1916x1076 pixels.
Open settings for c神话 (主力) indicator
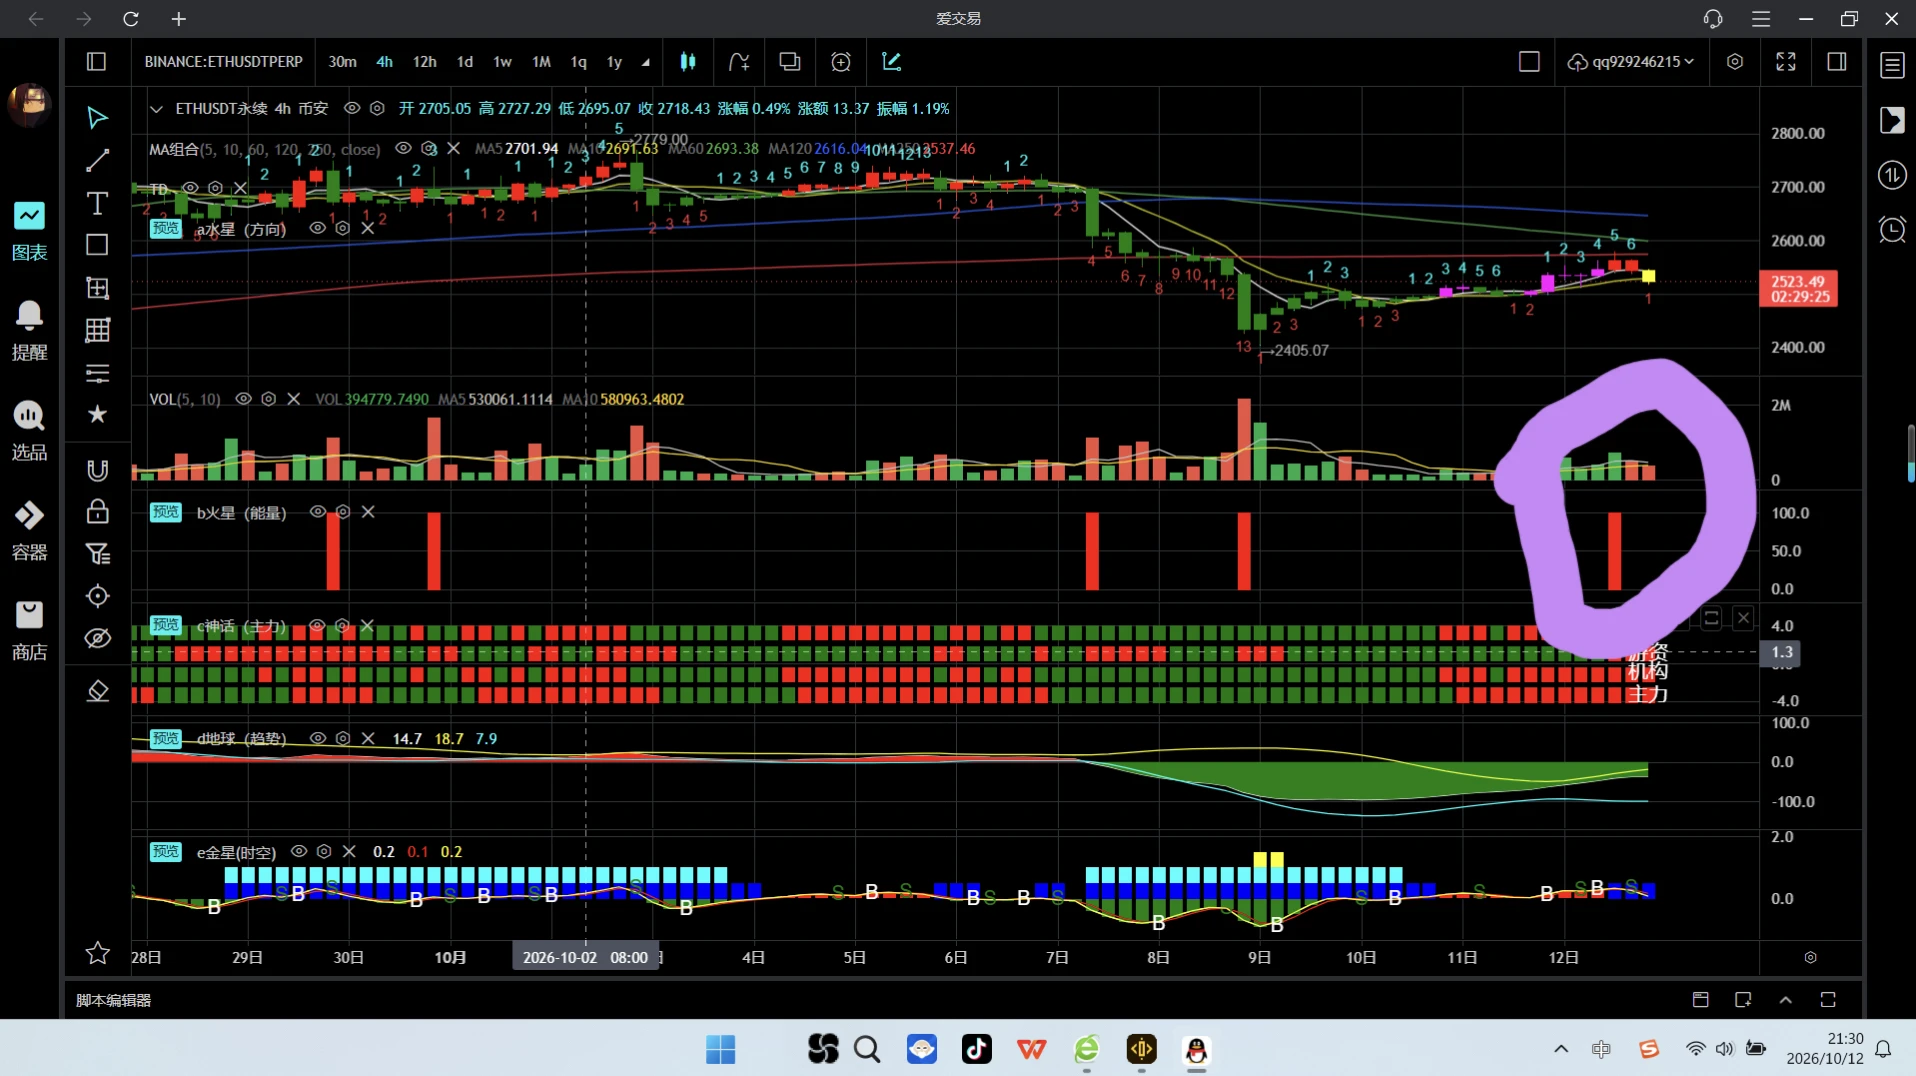click(342, 625)
